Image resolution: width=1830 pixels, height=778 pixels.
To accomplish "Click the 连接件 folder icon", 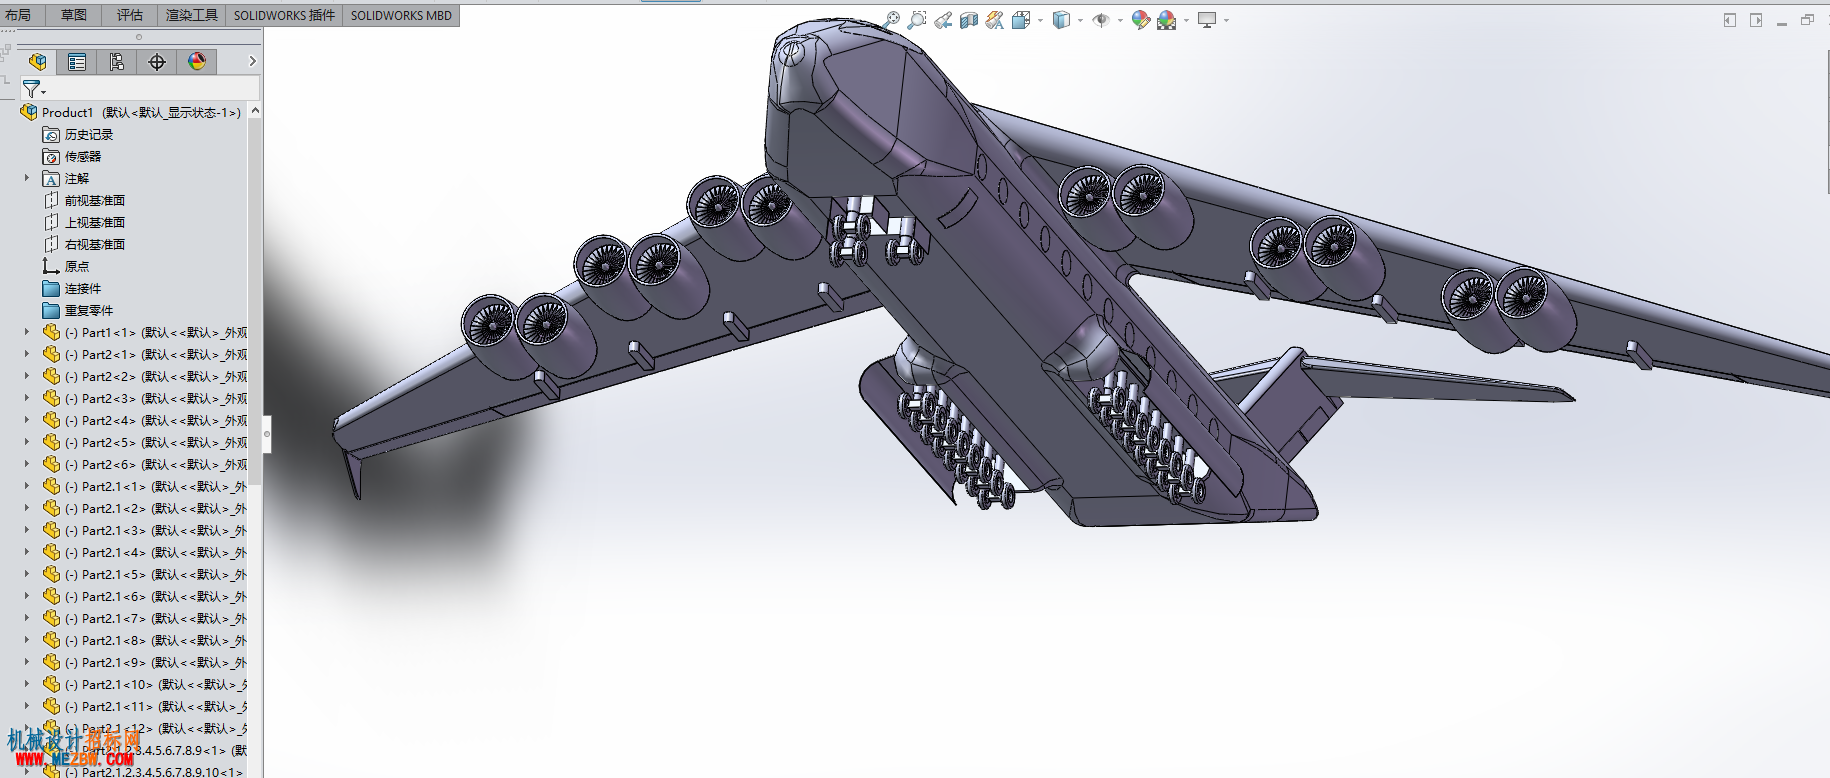I will point(51,288).
